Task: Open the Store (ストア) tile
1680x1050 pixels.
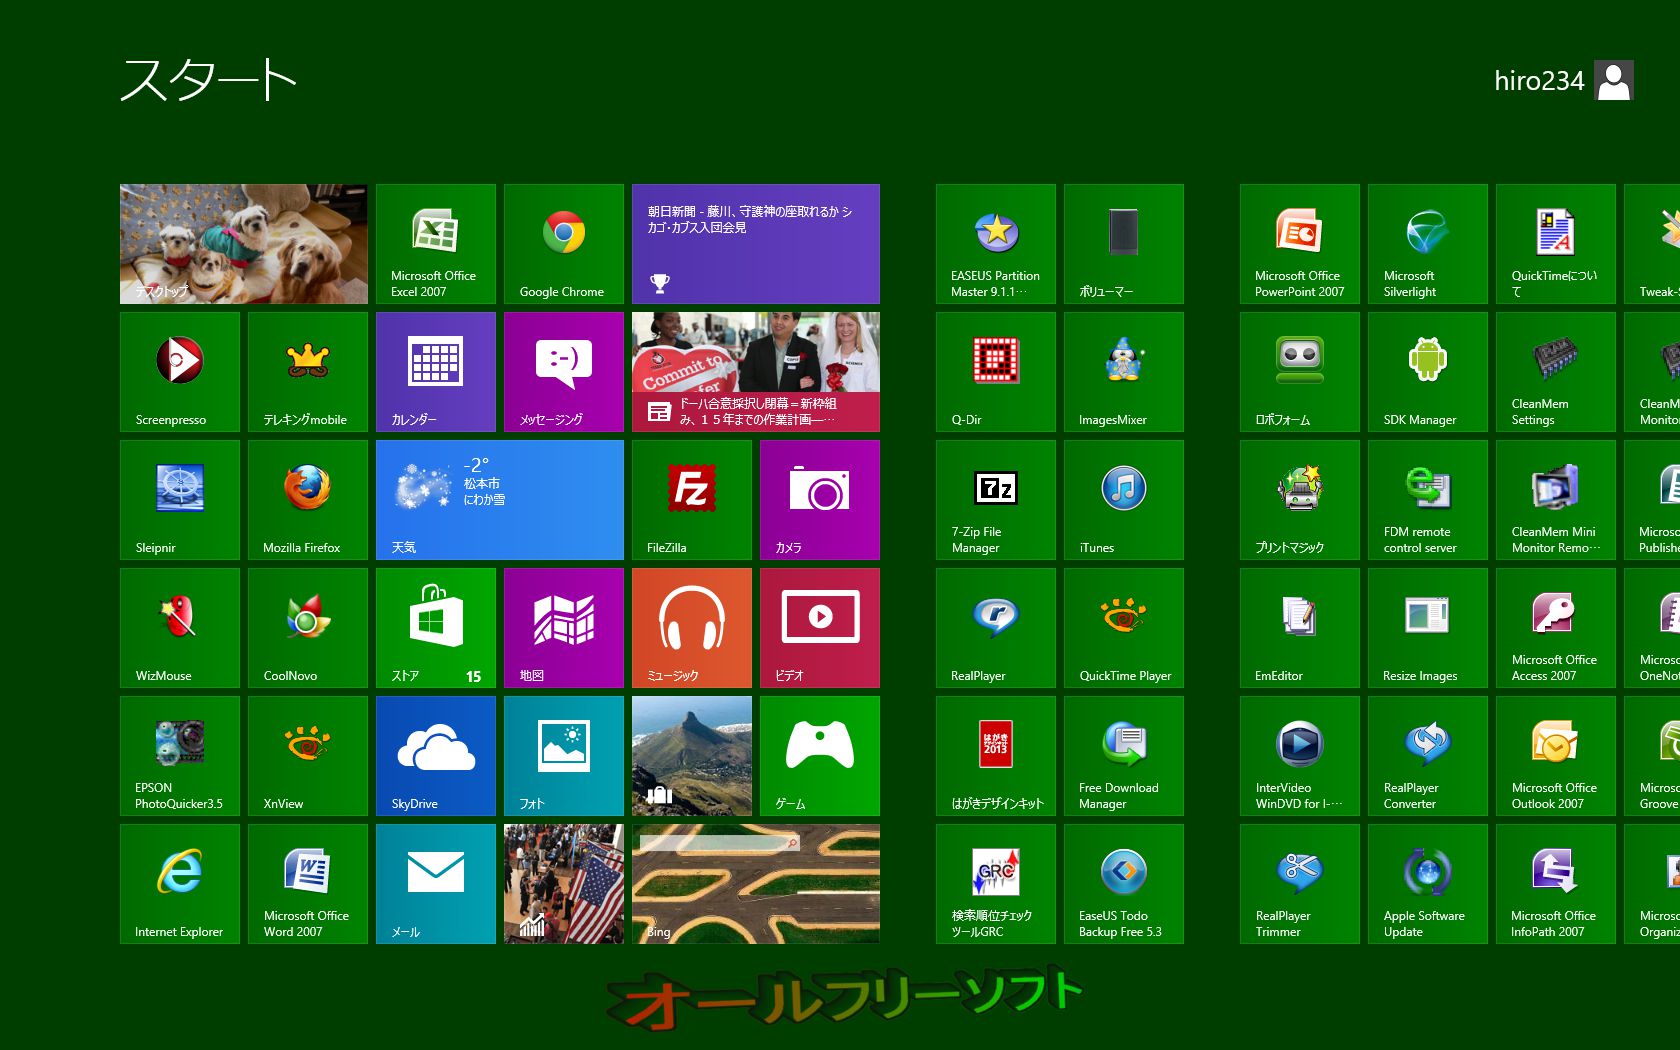Action: (436, 628)
